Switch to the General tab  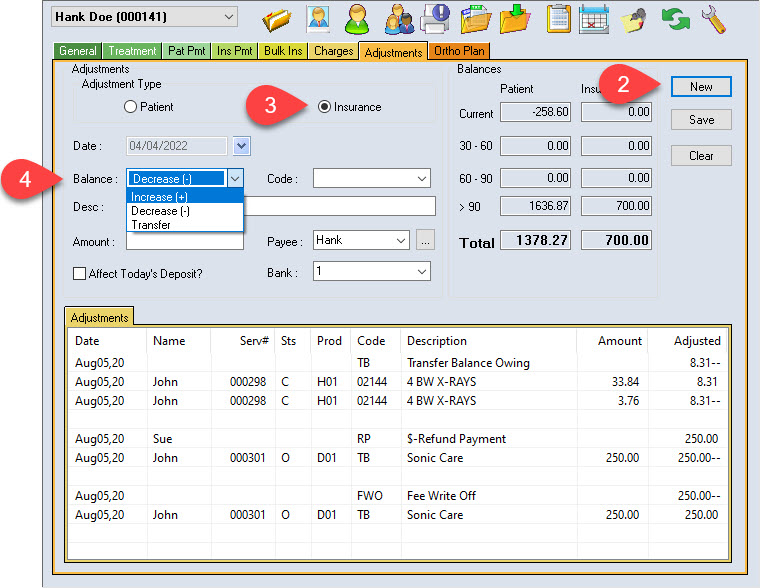(78, 51)
